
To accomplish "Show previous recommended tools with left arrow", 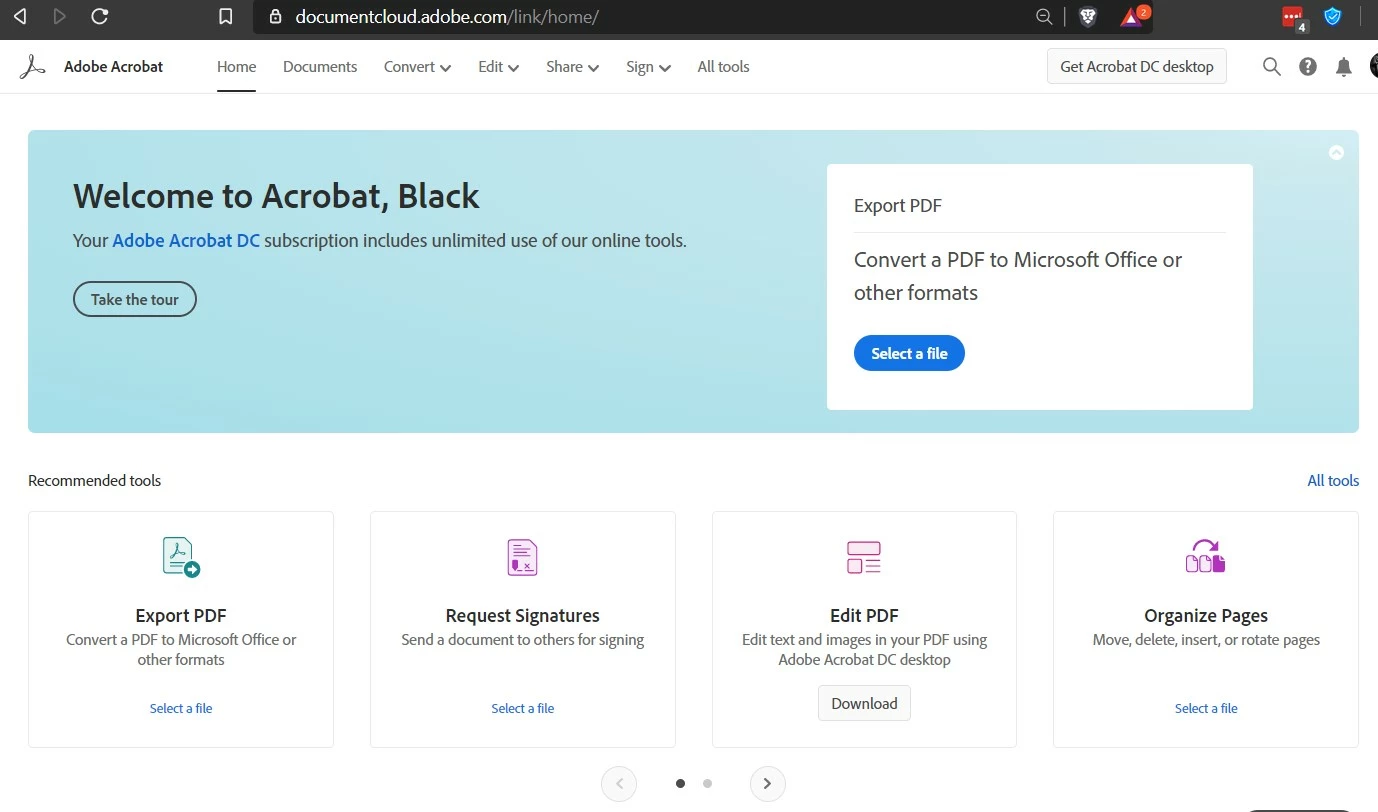I will click(619, 784).
